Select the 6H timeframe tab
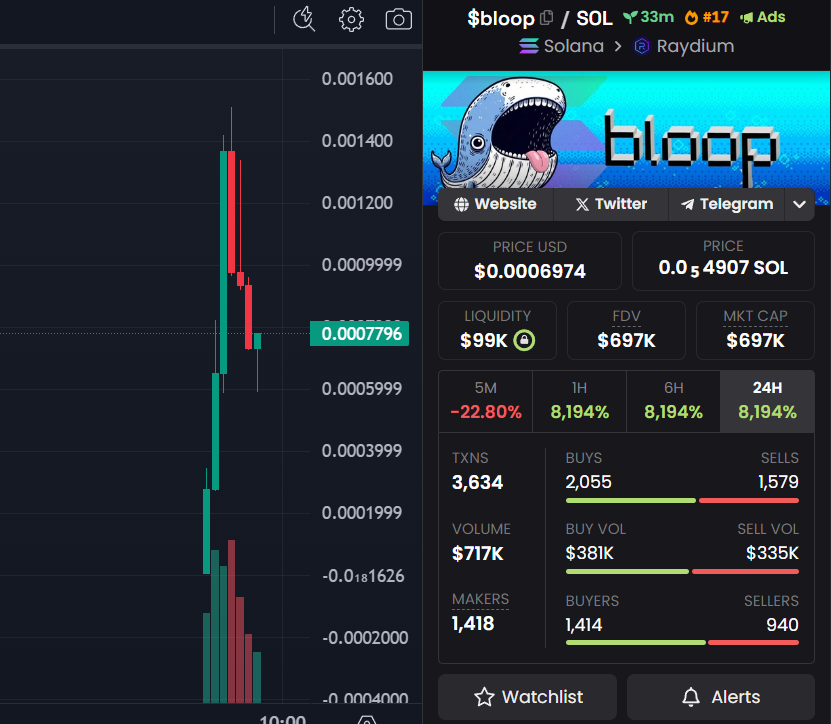 (673, 401)
